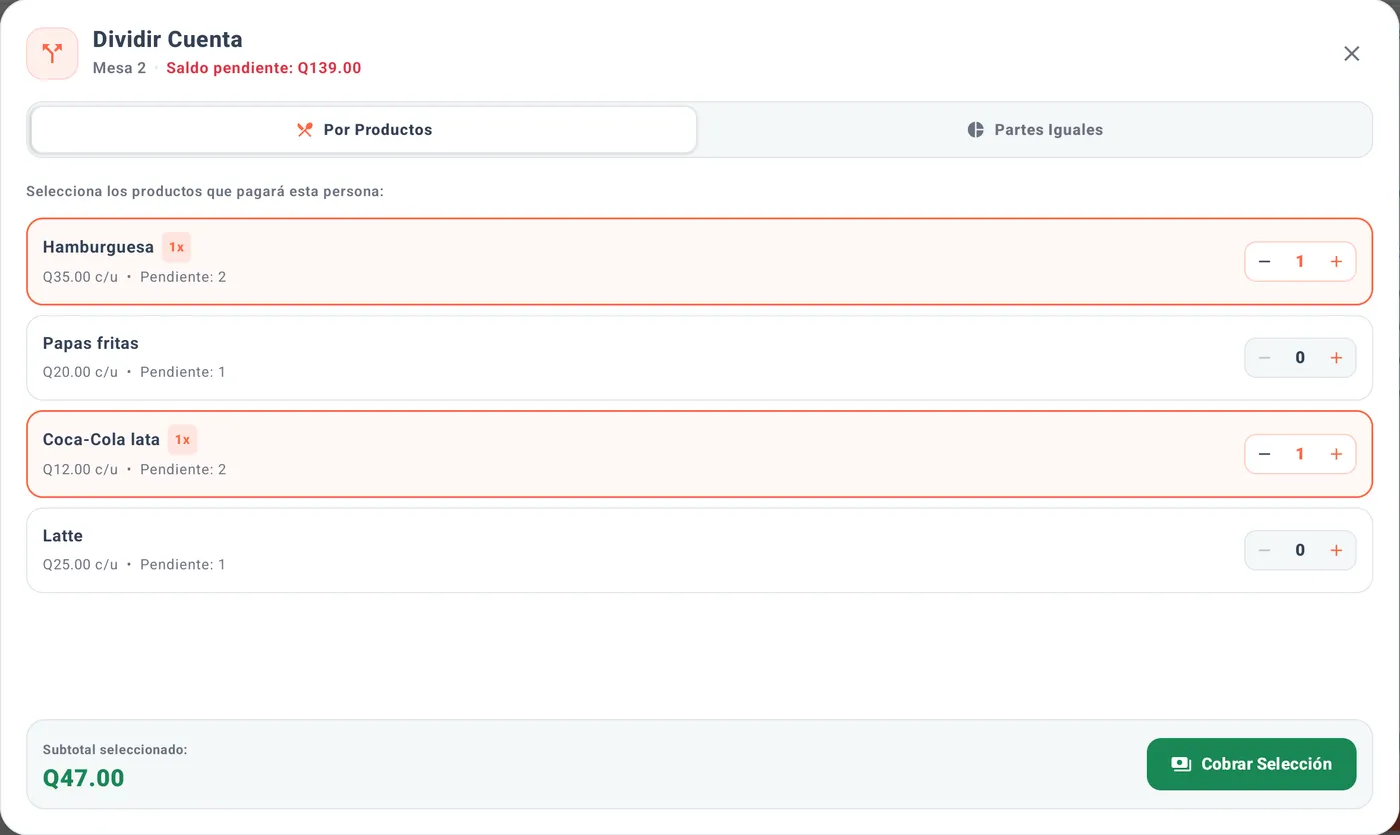Click the Subtotal seleccionado label
The height and width of the screenshot is (835, 1400).
click(115, 749)
